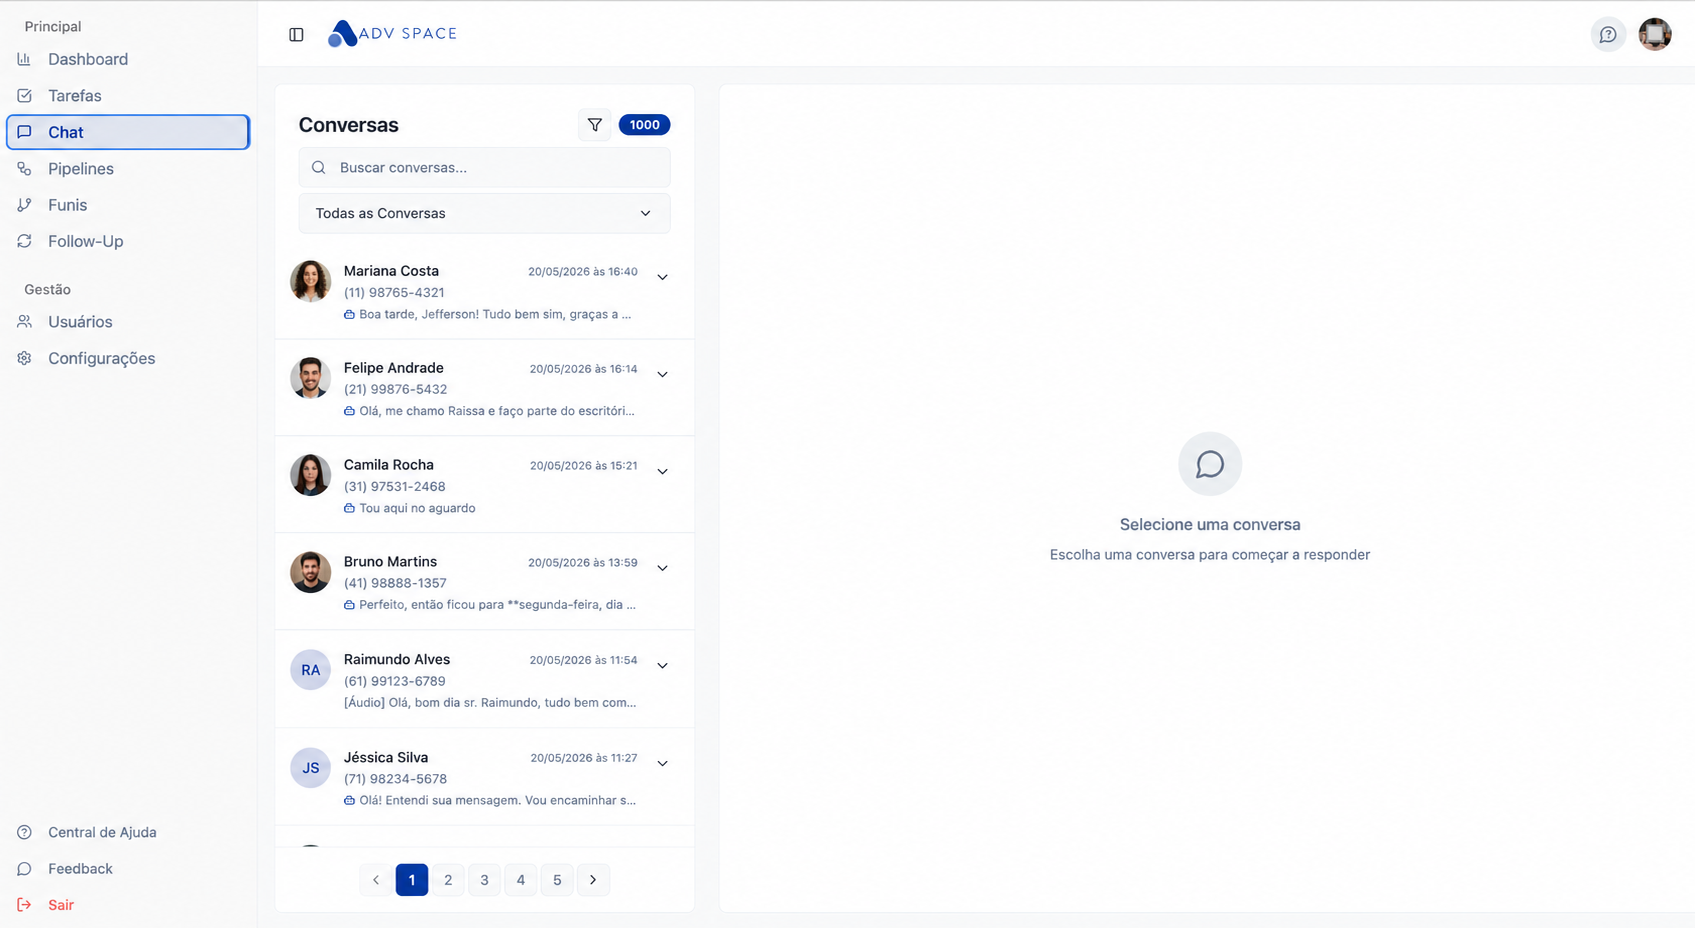Expand Mariana Costa conversation chevron
The image size is (1695, 928).
662,277
